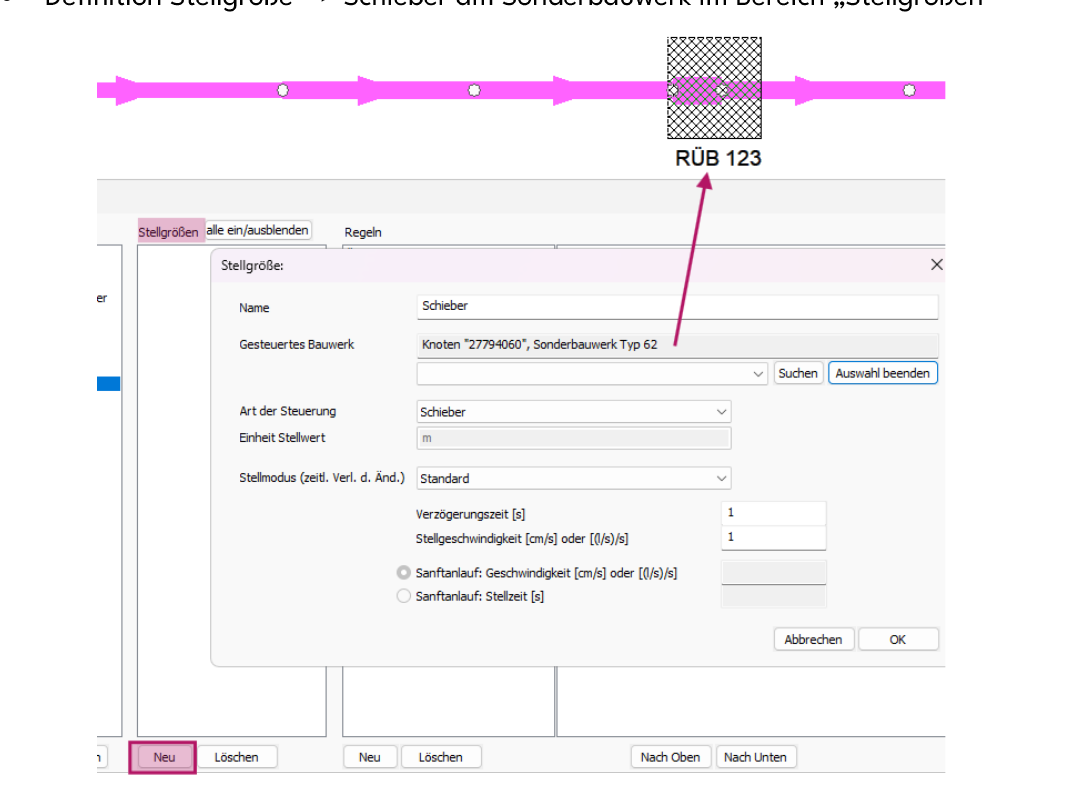Cancel with the Abbrechen button

click(813, 639)
